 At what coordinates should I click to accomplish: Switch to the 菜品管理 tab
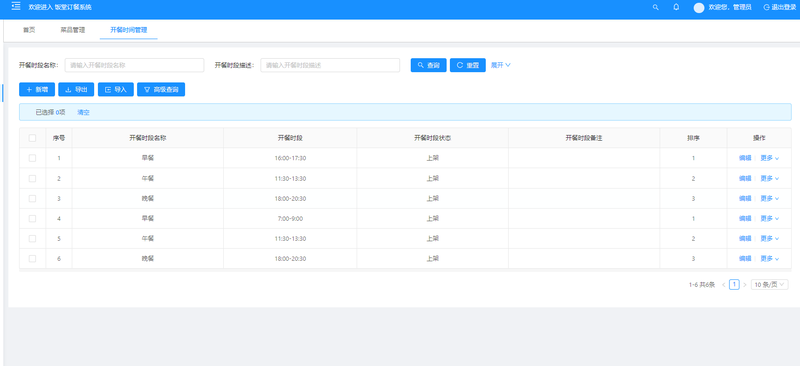[x=73, y=30]
